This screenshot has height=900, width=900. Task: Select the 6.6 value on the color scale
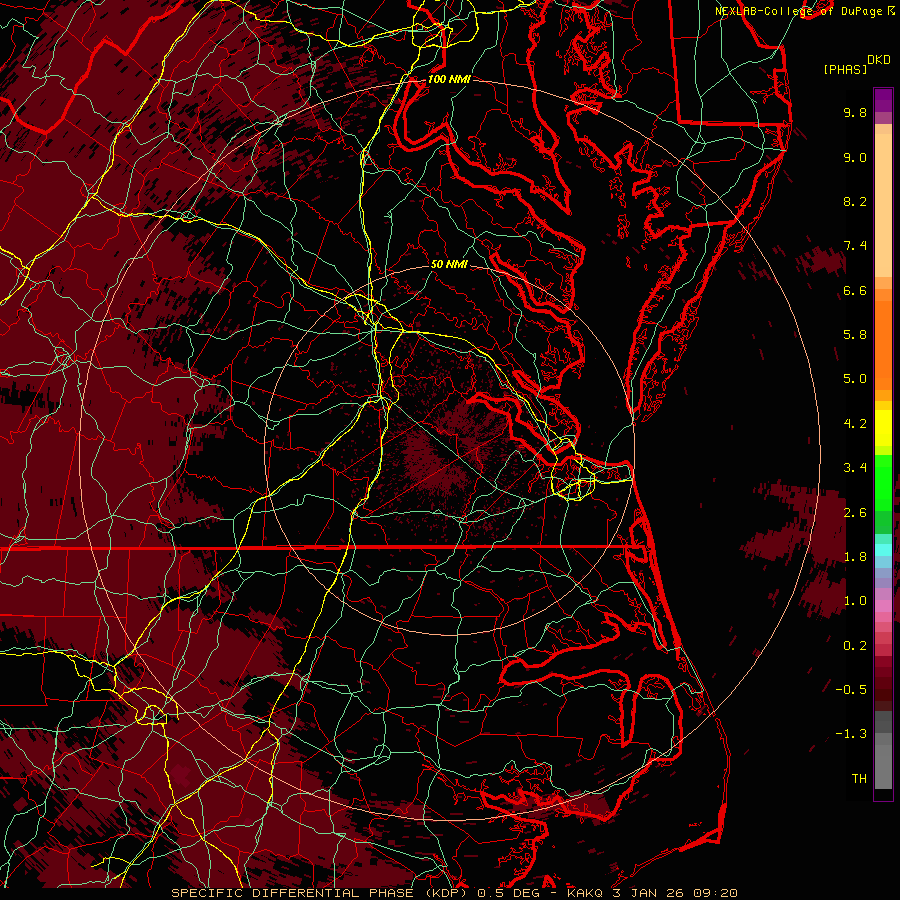click(855, 290)
